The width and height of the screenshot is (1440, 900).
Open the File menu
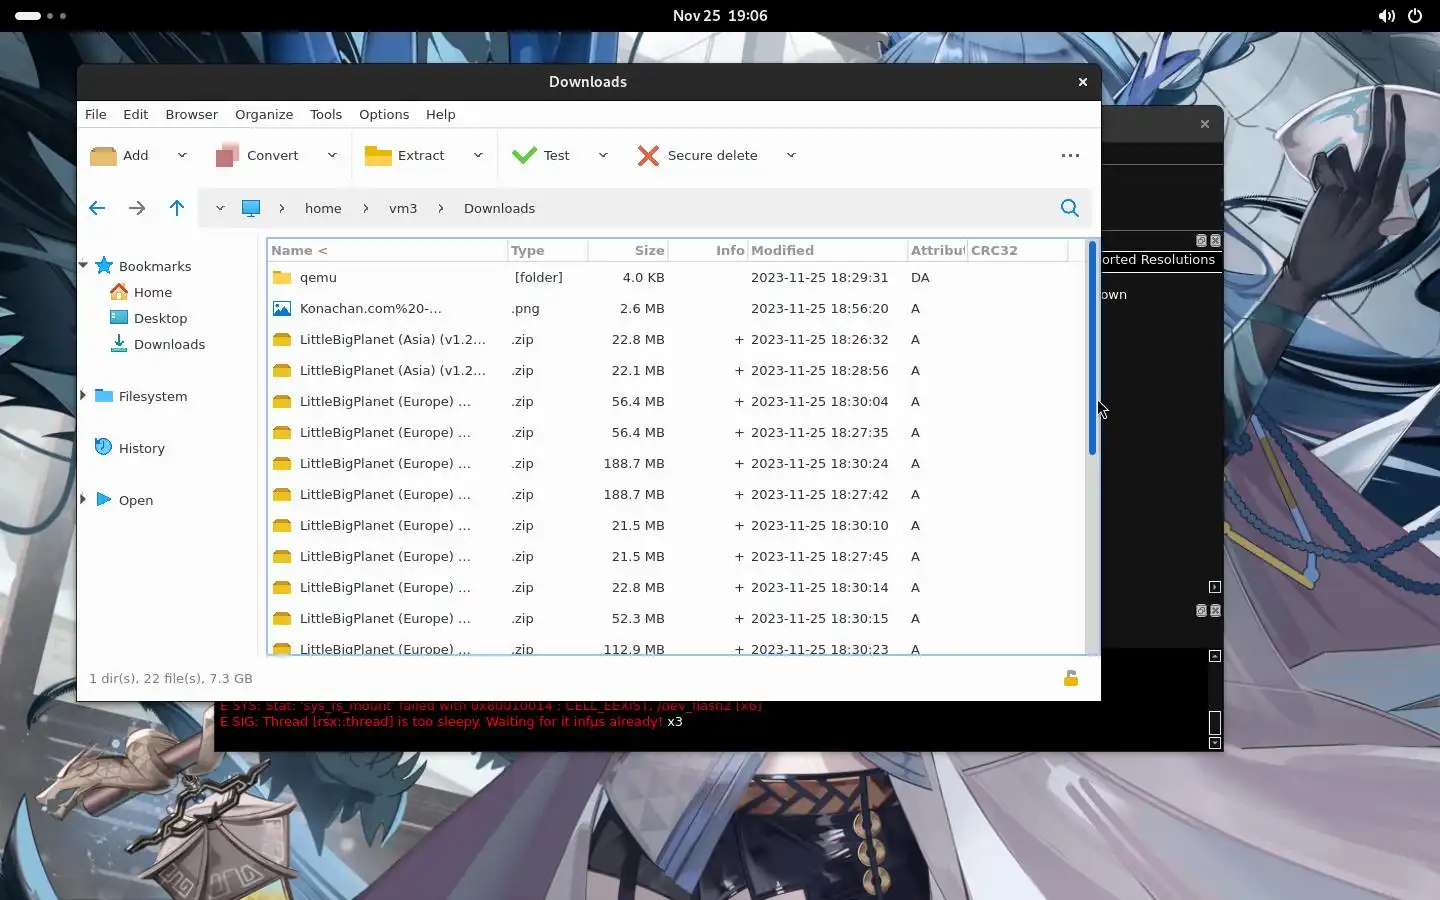click(x=96, y=114)
